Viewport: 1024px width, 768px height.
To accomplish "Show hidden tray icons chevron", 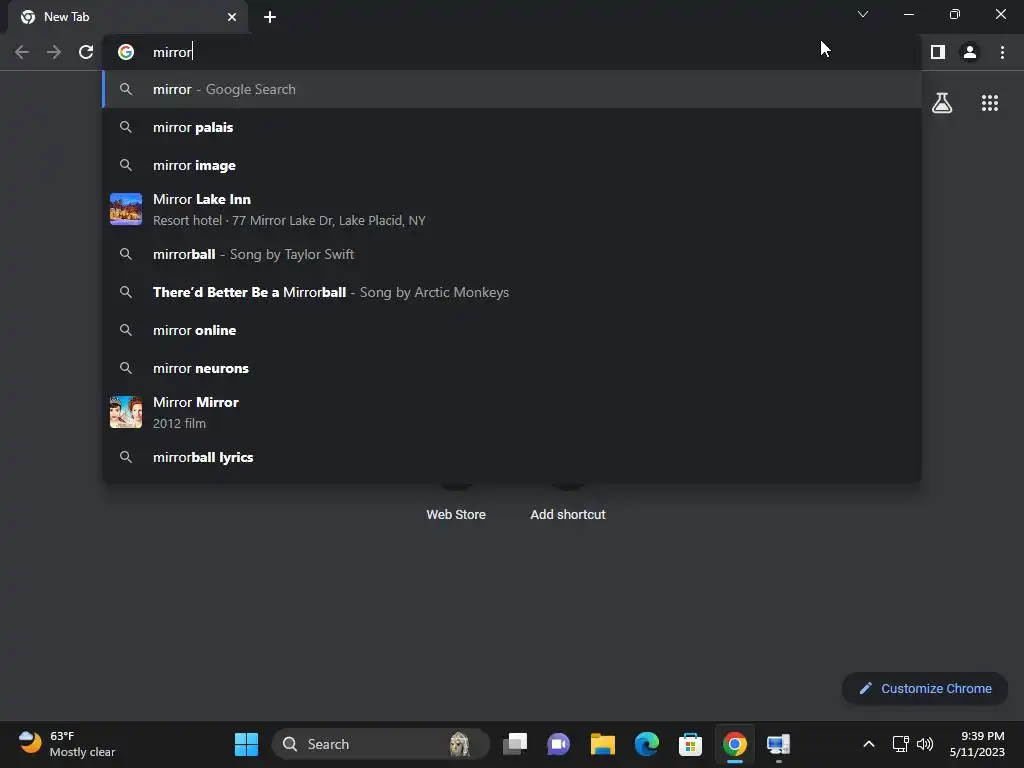I will [x=869, y=744].
